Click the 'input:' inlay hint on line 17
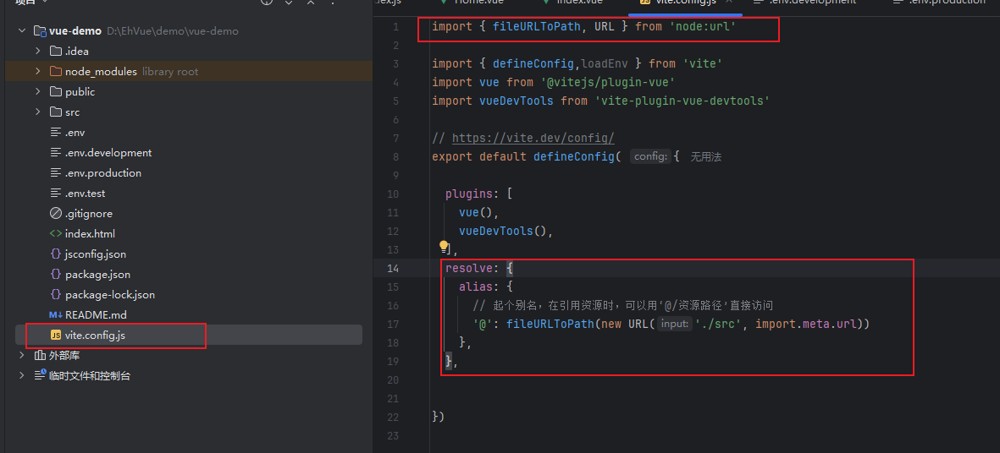Image resolution: width=1000 pixels, height=453 pixels. click(x=675, y=324)
